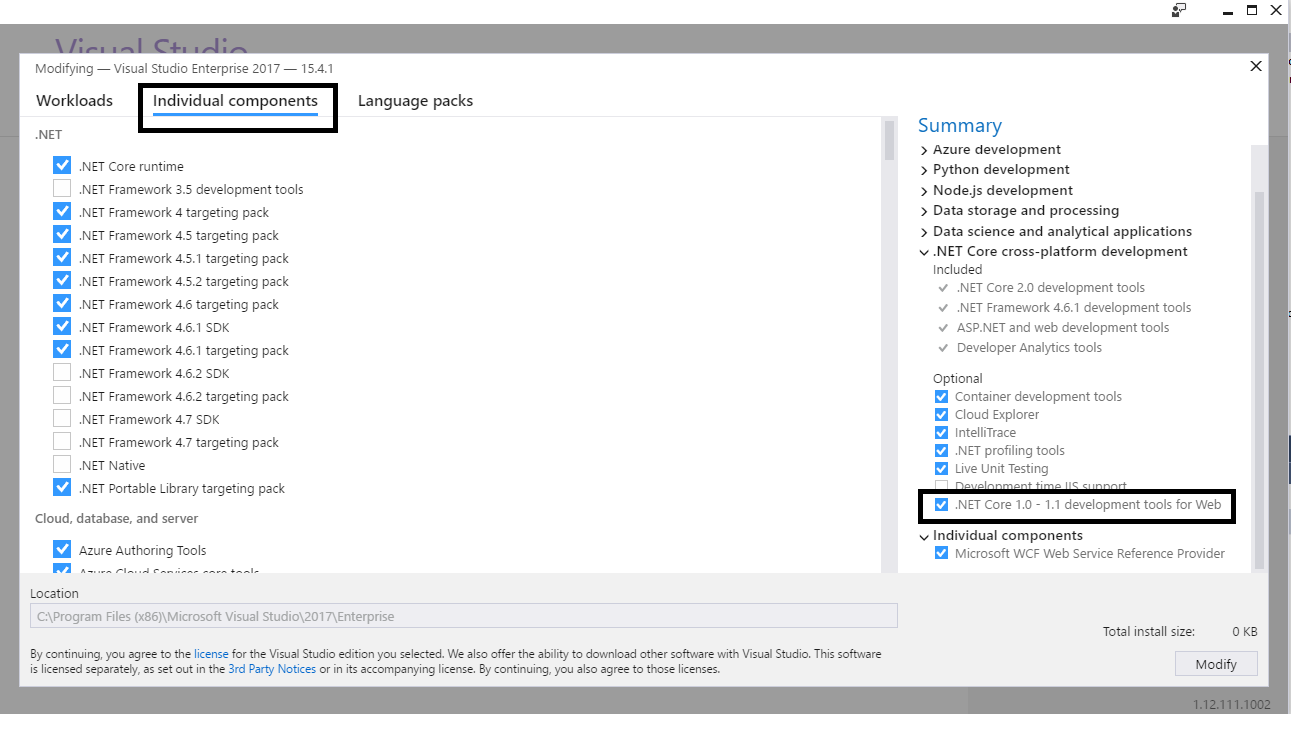This screenshot has height=732, width=1292.
Task: Check .NET Framework 4.7 SDK
Action: pyautogui.click(x=62, y=419)
